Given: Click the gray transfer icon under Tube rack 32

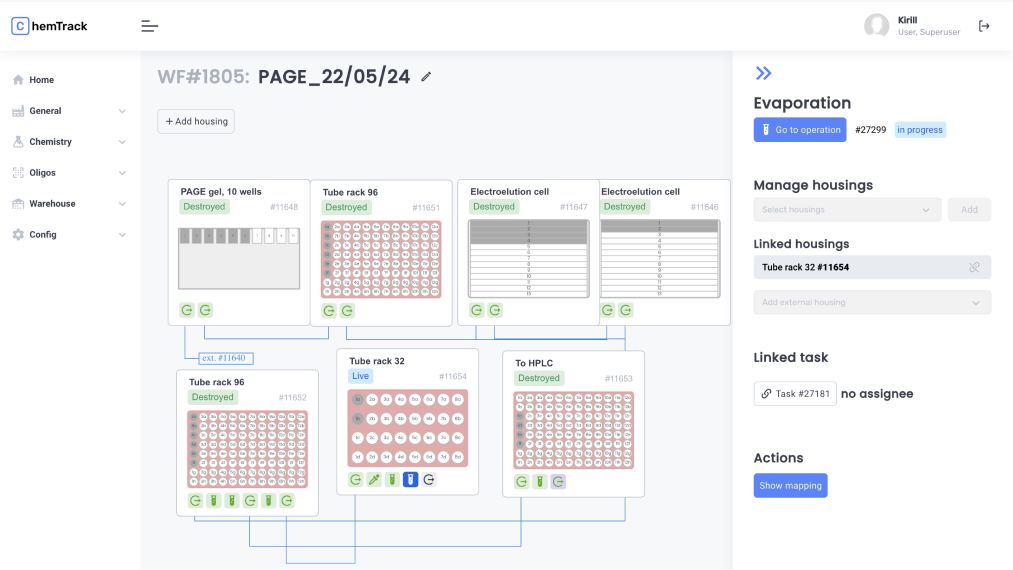Looking at the screenshot, I should tap(429, 480).
